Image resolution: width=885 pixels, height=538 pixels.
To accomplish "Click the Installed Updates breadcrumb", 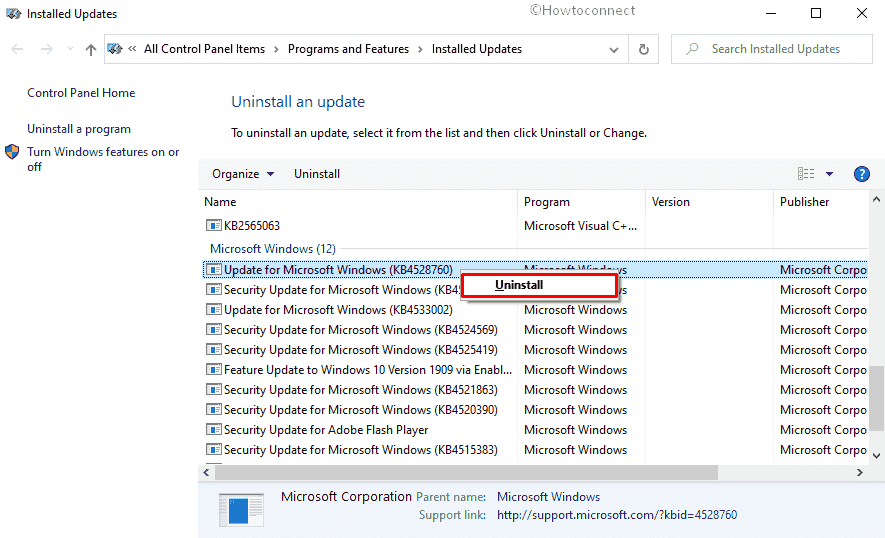I will click(476, 49).
